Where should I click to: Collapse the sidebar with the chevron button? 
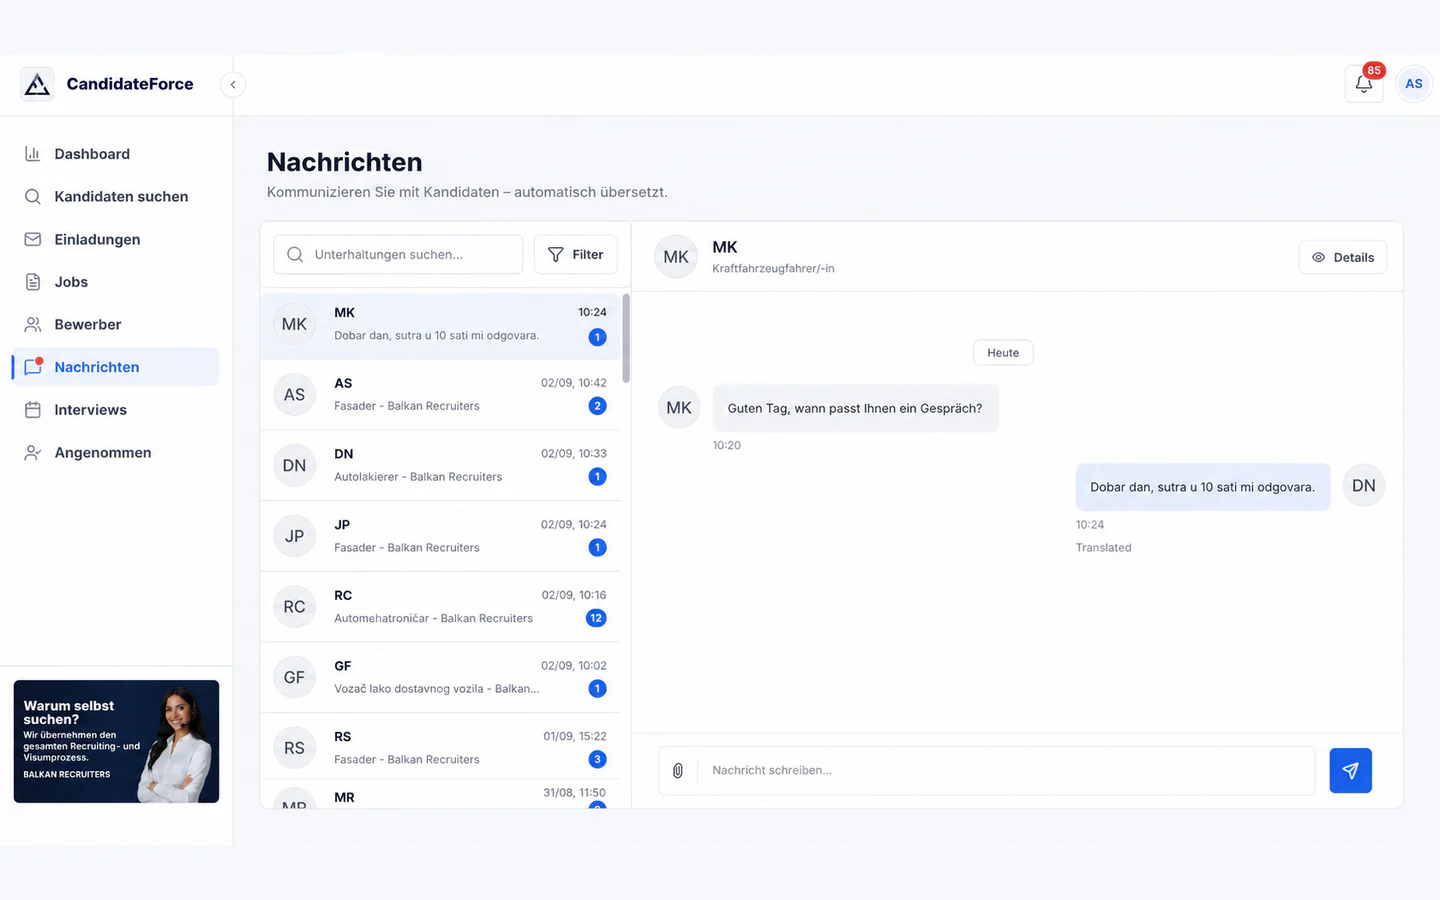233,85
